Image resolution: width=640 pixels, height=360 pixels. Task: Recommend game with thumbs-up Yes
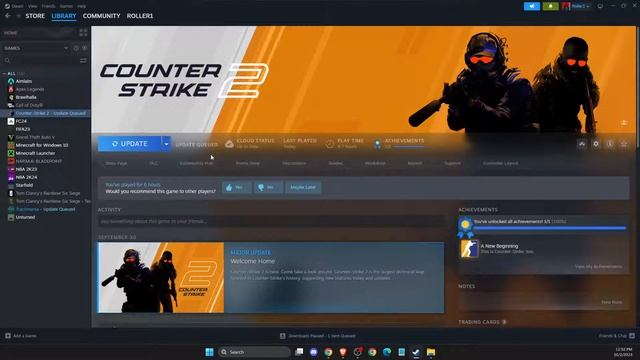tap(236, 187)
